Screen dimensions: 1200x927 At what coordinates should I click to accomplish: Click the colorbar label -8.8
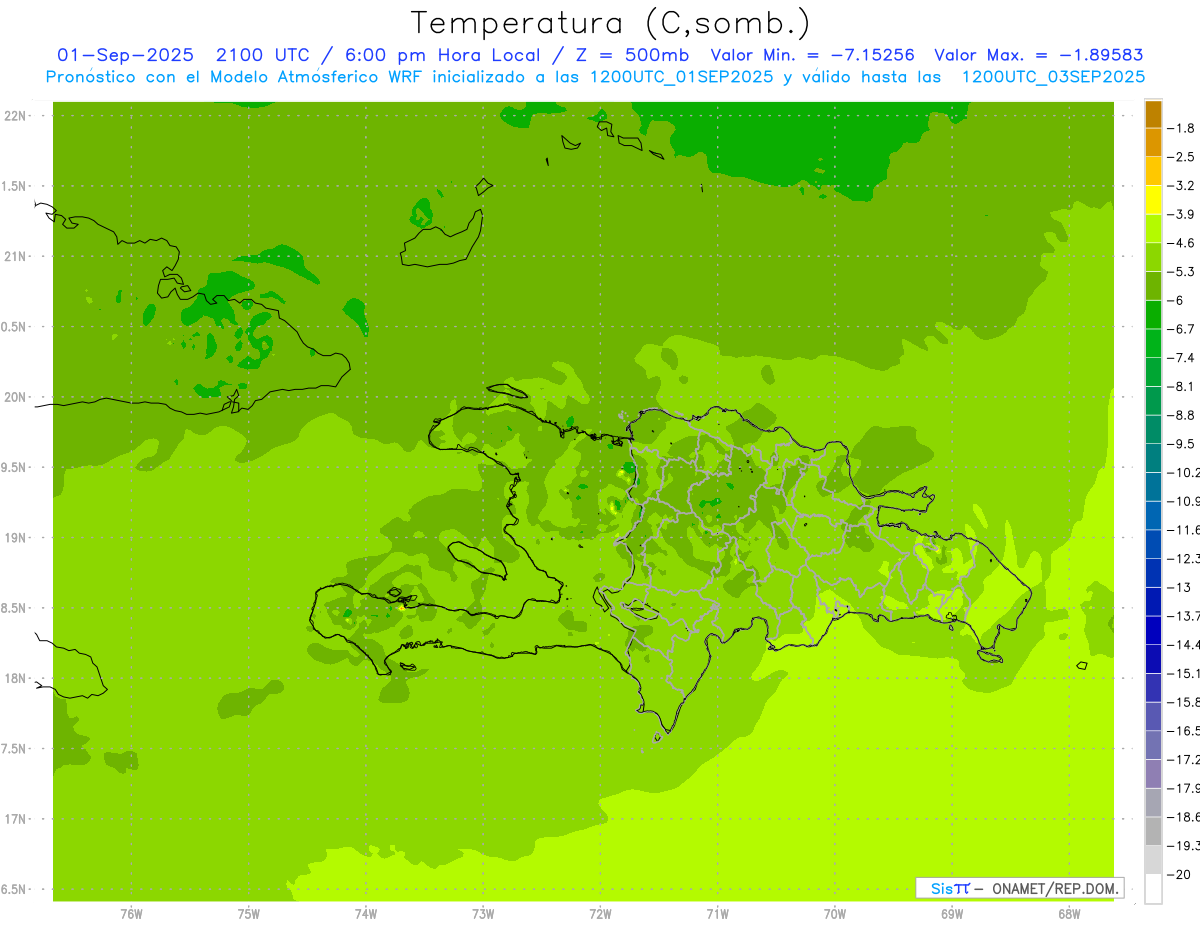[1183, 415]
